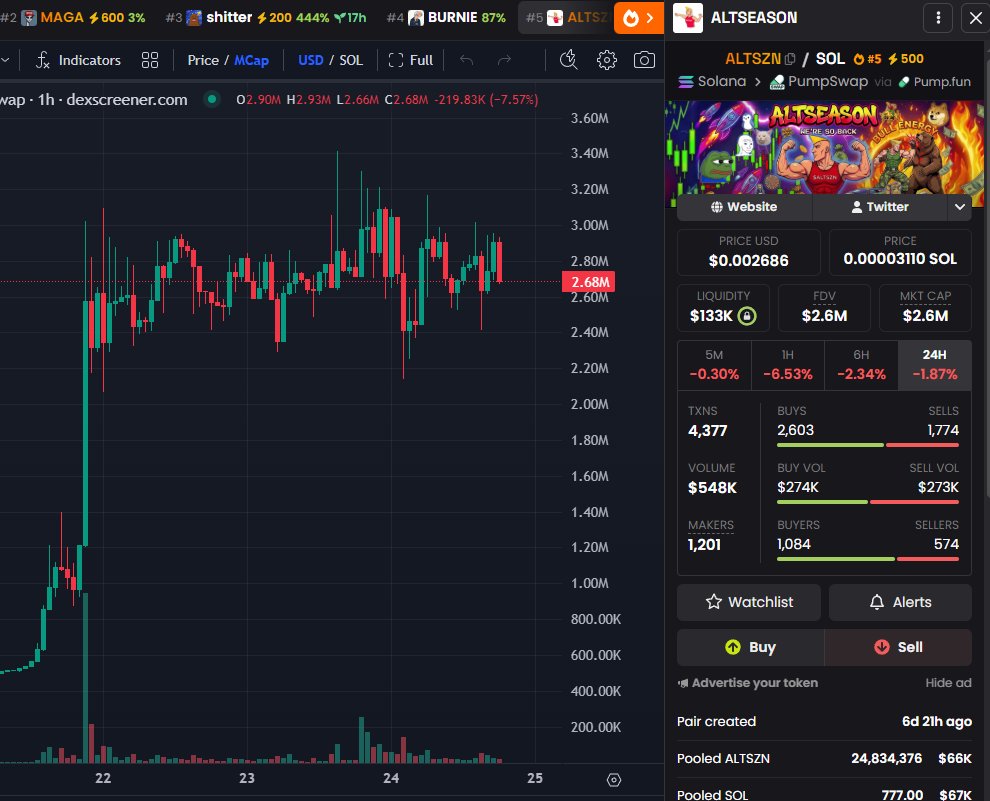Click the FDV value $2.6M
990x801 pixels.
(x=824, y=316)
